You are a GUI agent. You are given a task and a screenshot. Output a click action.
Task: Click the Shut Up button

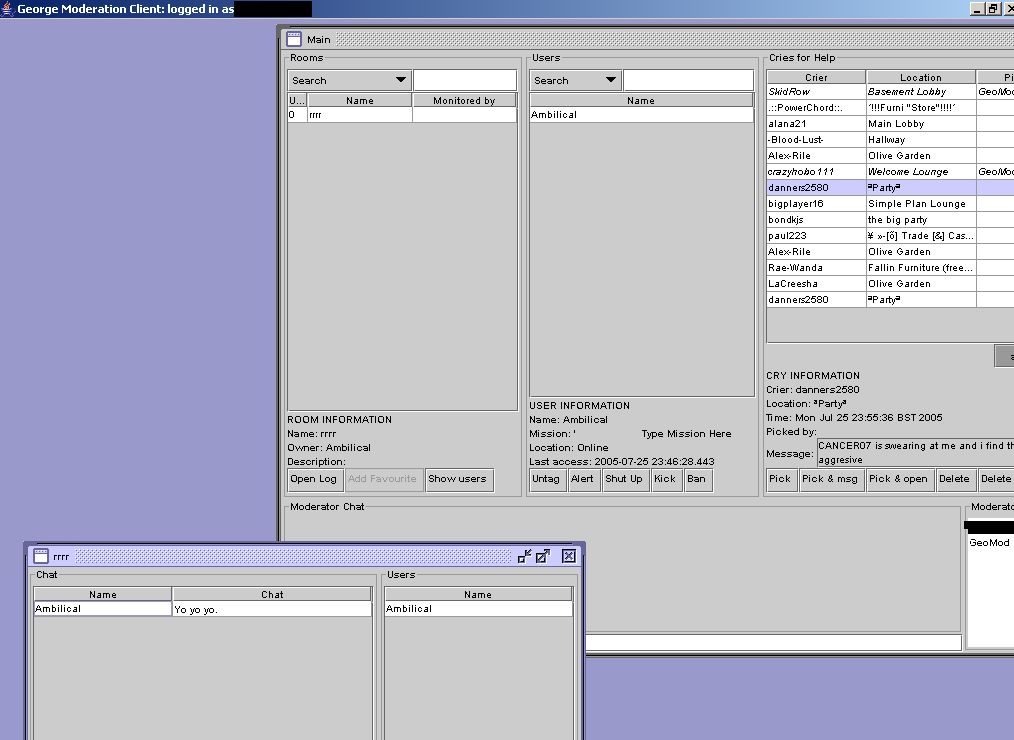point(623,479)
